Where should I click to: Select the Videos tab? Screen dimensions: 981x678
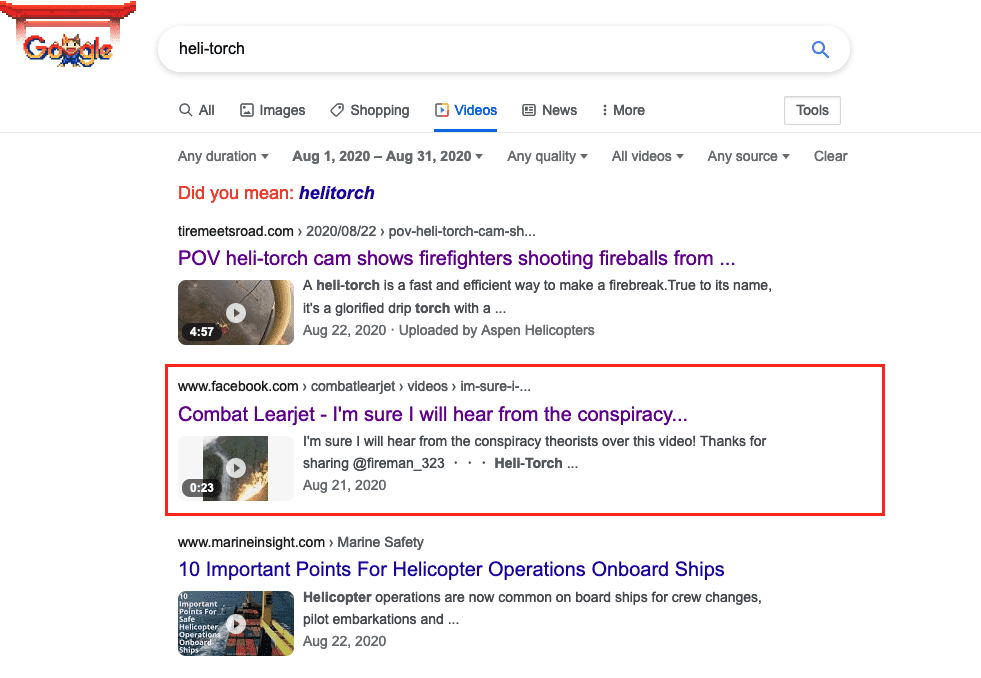coord(466,110)
